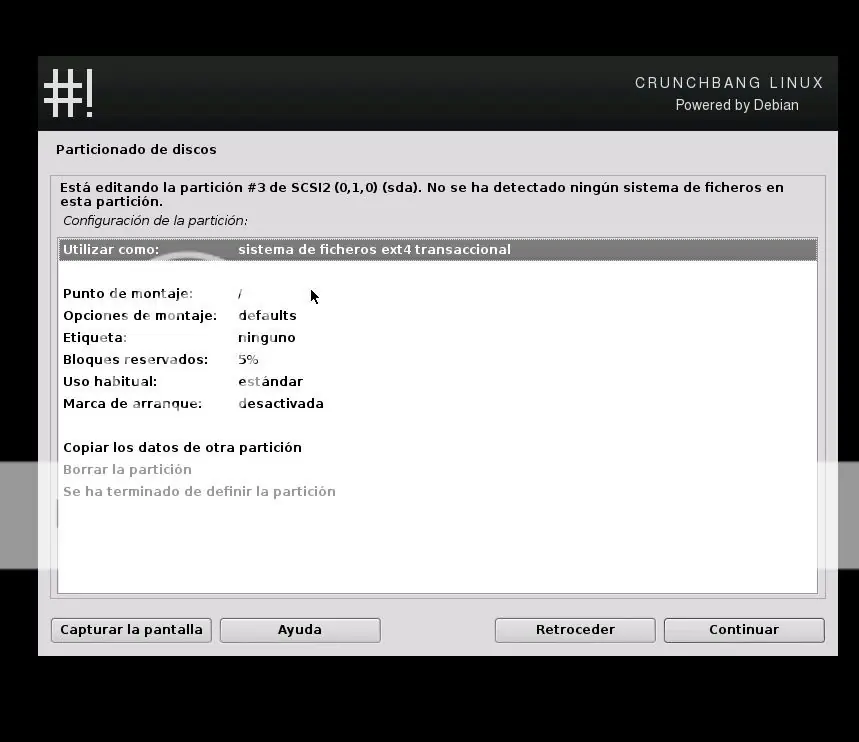Click the 'Configuración de la partición:' label
The height and width of the screenshot is (742, 859).
tap(155, 220)
